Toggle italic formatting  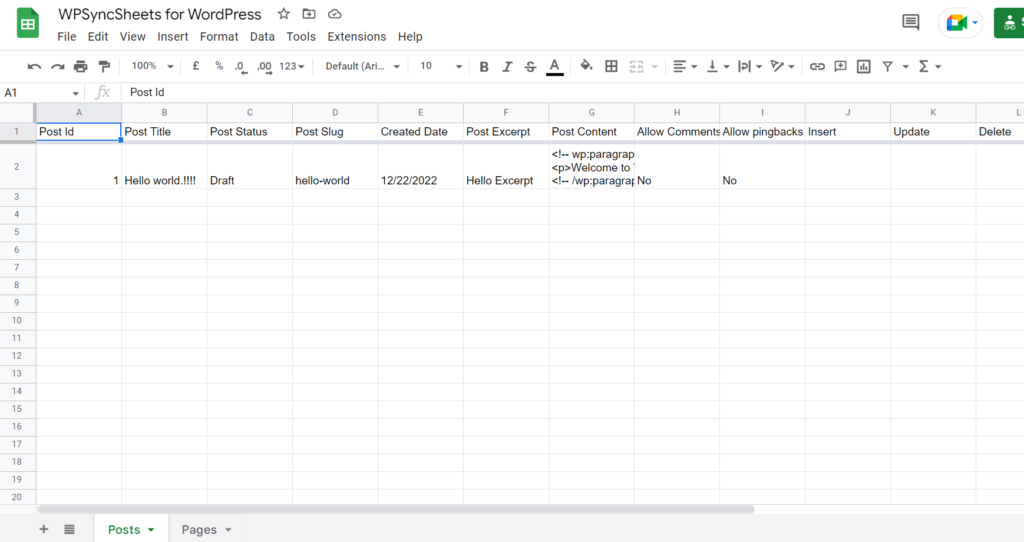point(507,66)
